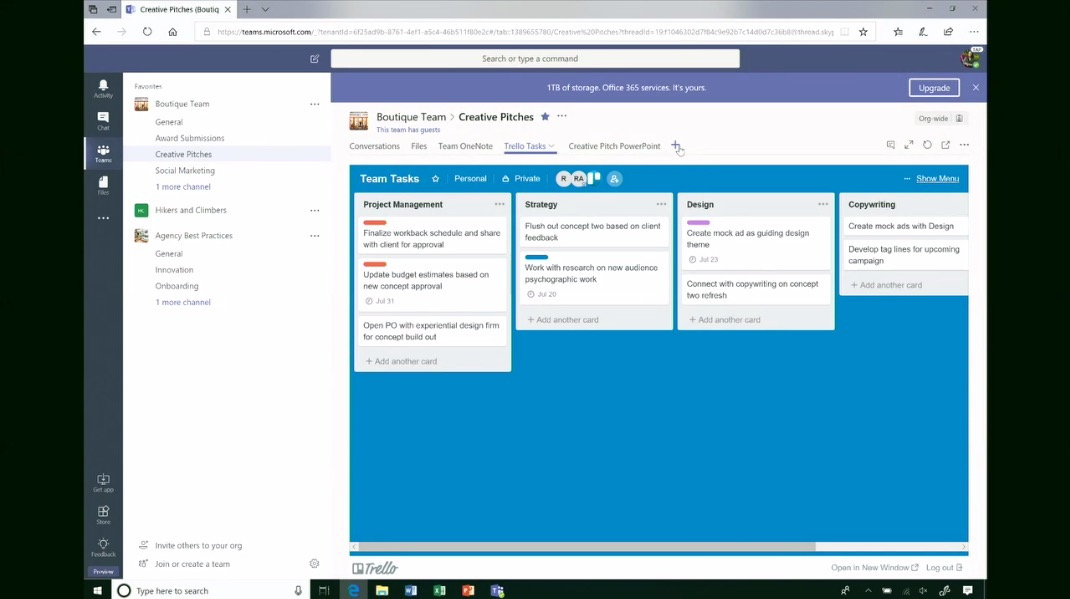Open Creative Pitches channel more options
Screen dimensions: 1070x599
tap(562, 117)
